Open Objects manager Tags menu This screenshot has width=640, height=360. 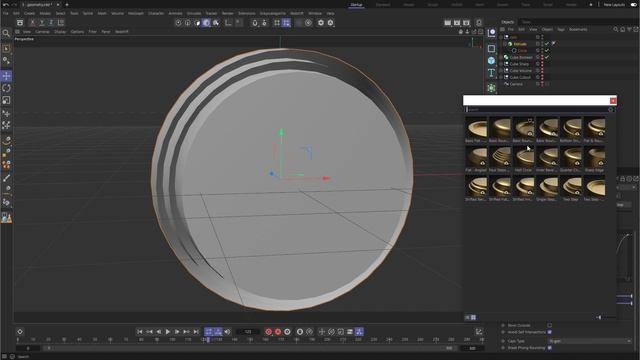[x=561, y=29]
